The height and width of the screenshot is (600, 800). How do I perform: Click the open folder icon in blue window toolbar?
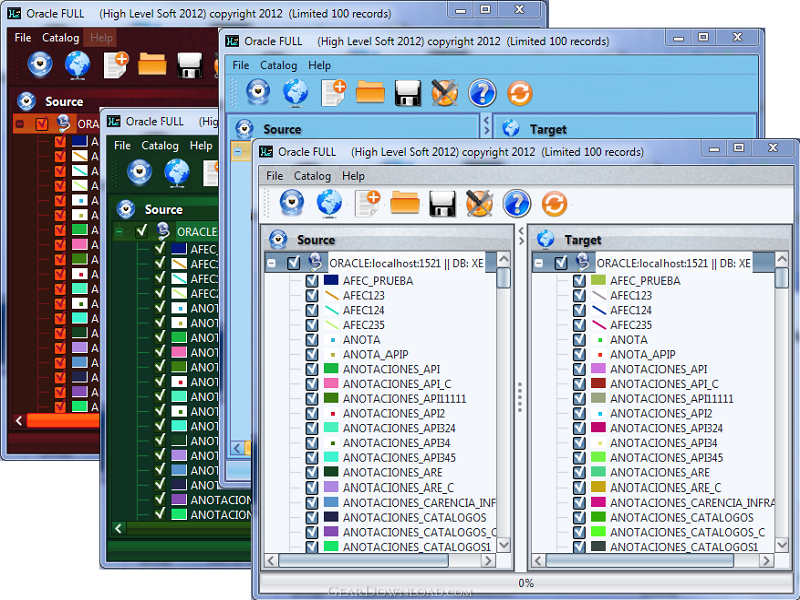click(x=370, y=92)
